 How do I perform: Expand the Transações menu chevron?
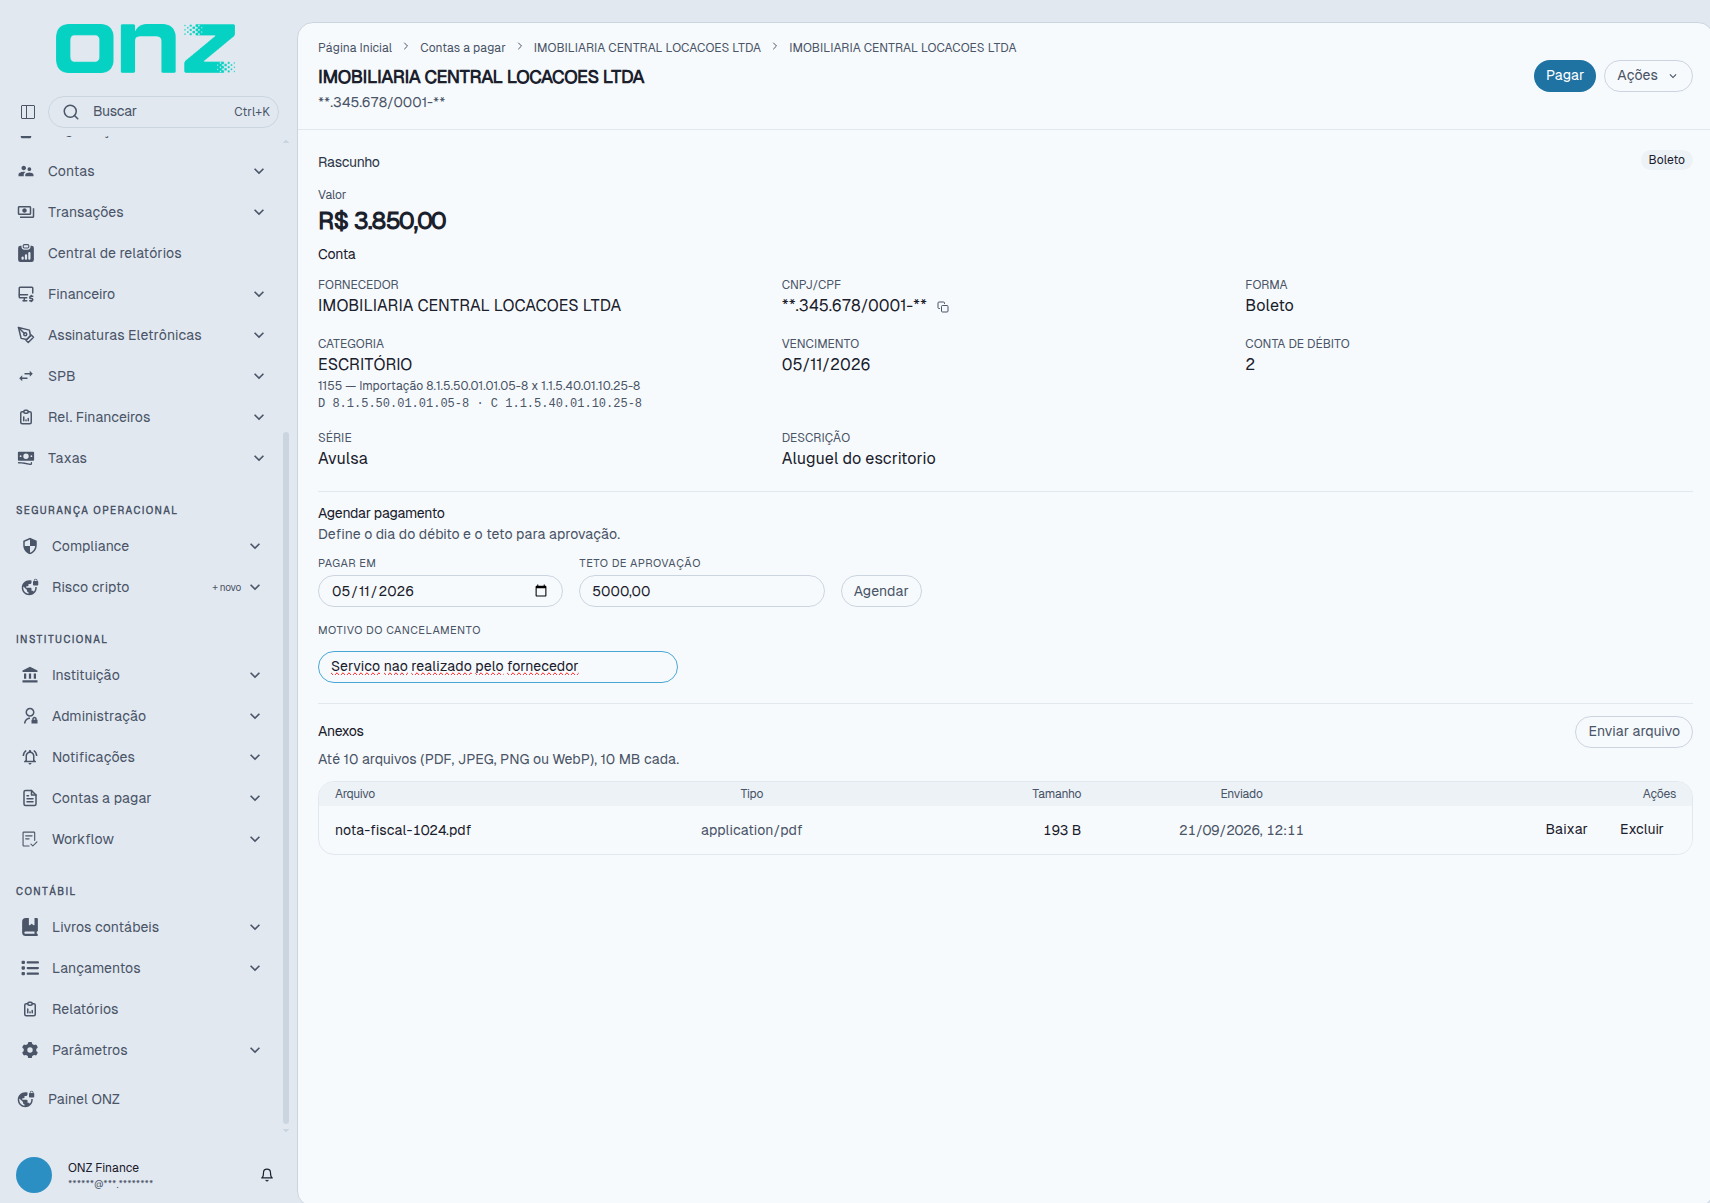coord(259,212)
